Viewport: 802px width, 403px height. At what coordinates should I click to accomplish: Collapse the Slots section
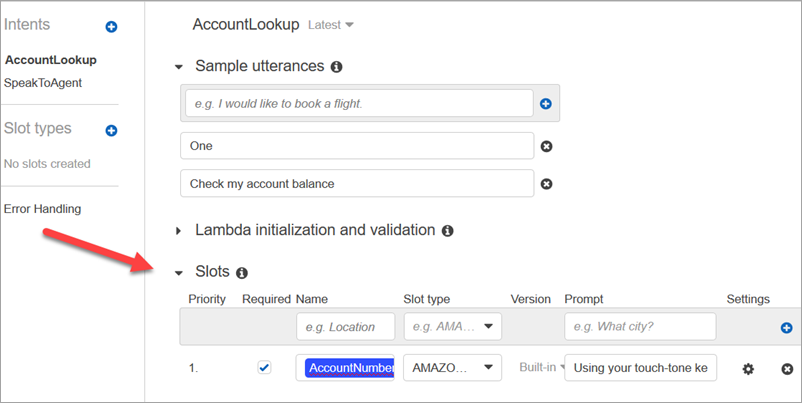point(179,272)
